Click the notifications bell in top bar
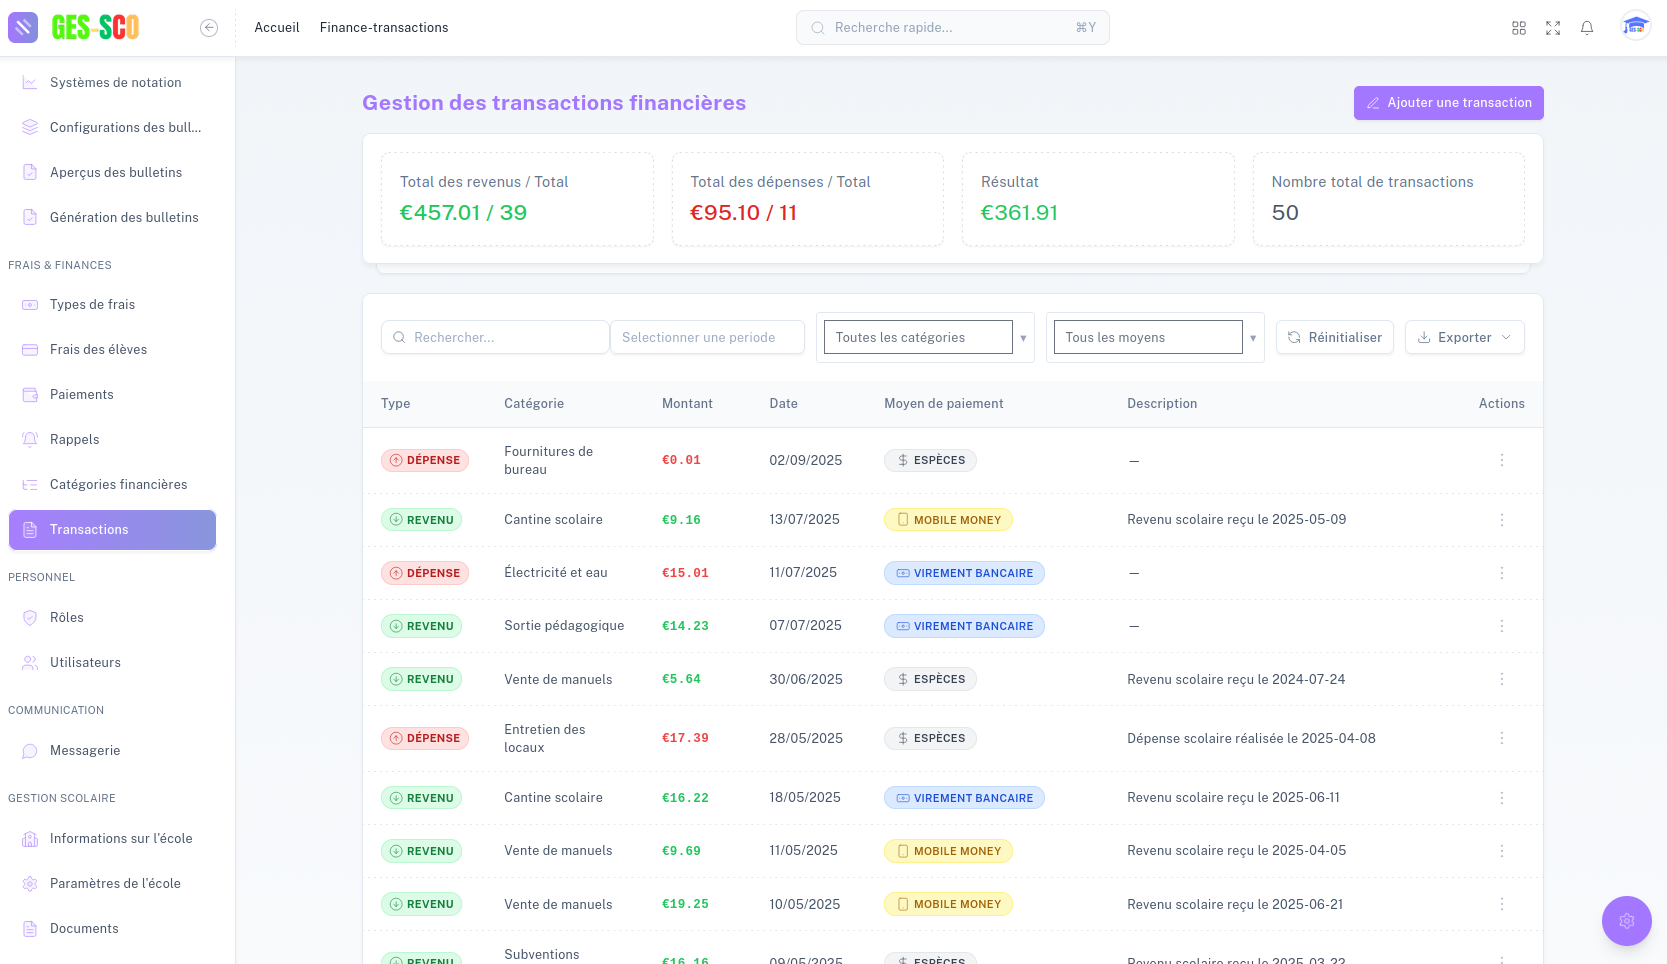The width and height of the screenshot is (1667, 964). pyautogui.click(x=1586, y=27)
